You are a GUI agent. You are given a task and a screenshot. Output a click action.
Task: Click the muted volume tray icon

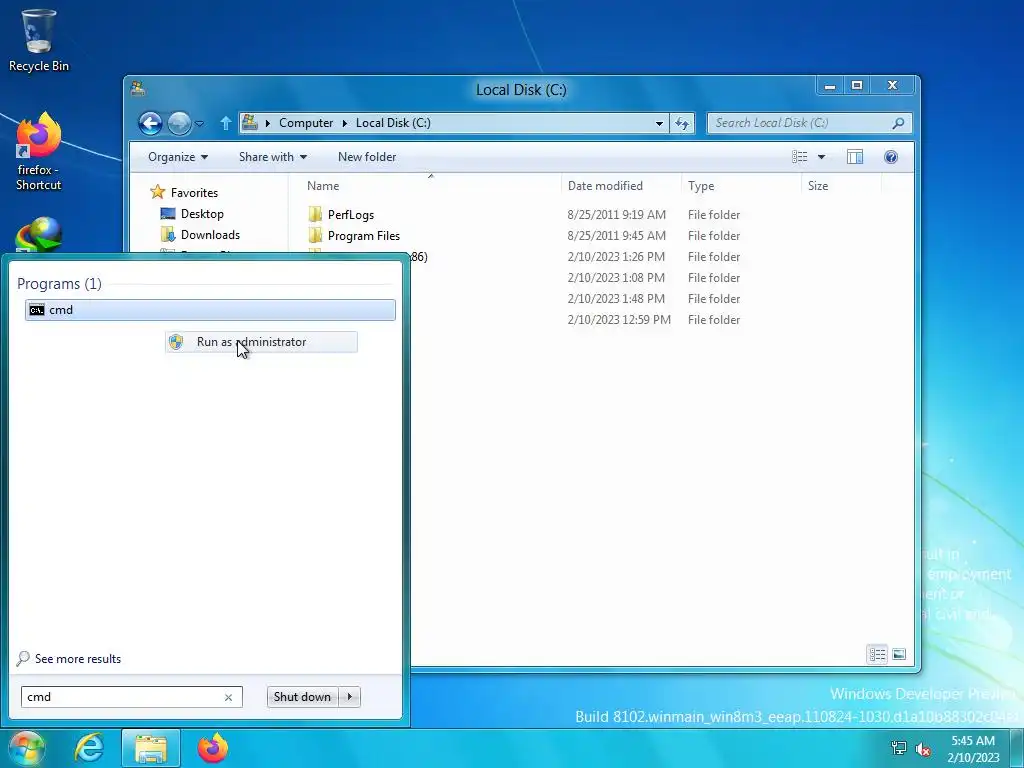(923, 749)
